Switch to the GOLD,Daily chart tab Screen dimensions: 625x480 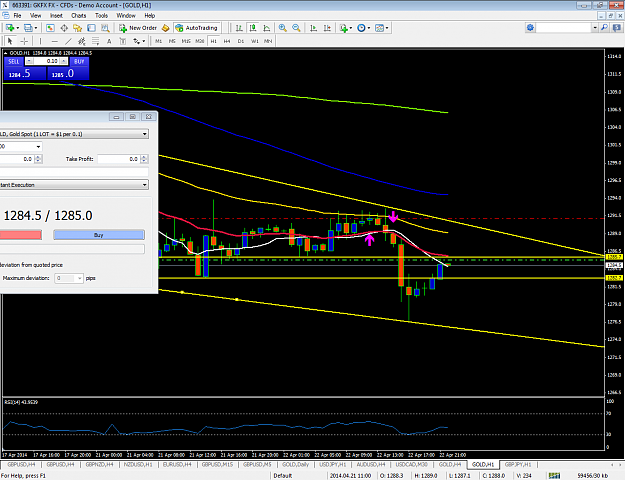click(x=295, y=464)
